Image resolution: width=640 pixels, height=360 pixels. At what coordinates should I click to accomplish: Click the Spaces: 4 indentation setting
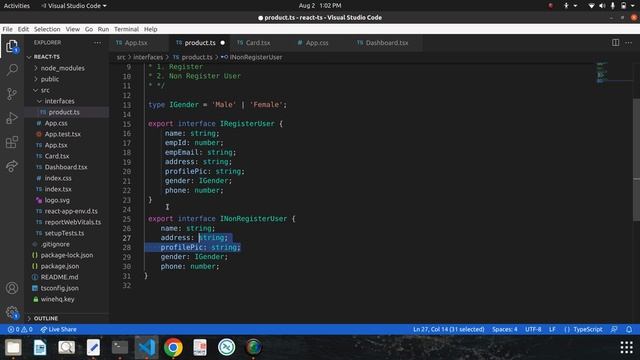504,329
